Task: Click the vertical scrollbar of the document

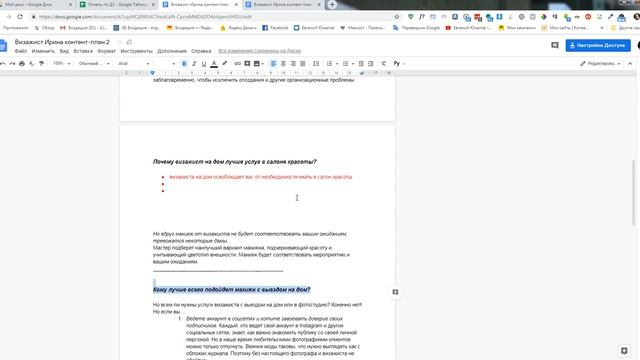Action: 633,192
